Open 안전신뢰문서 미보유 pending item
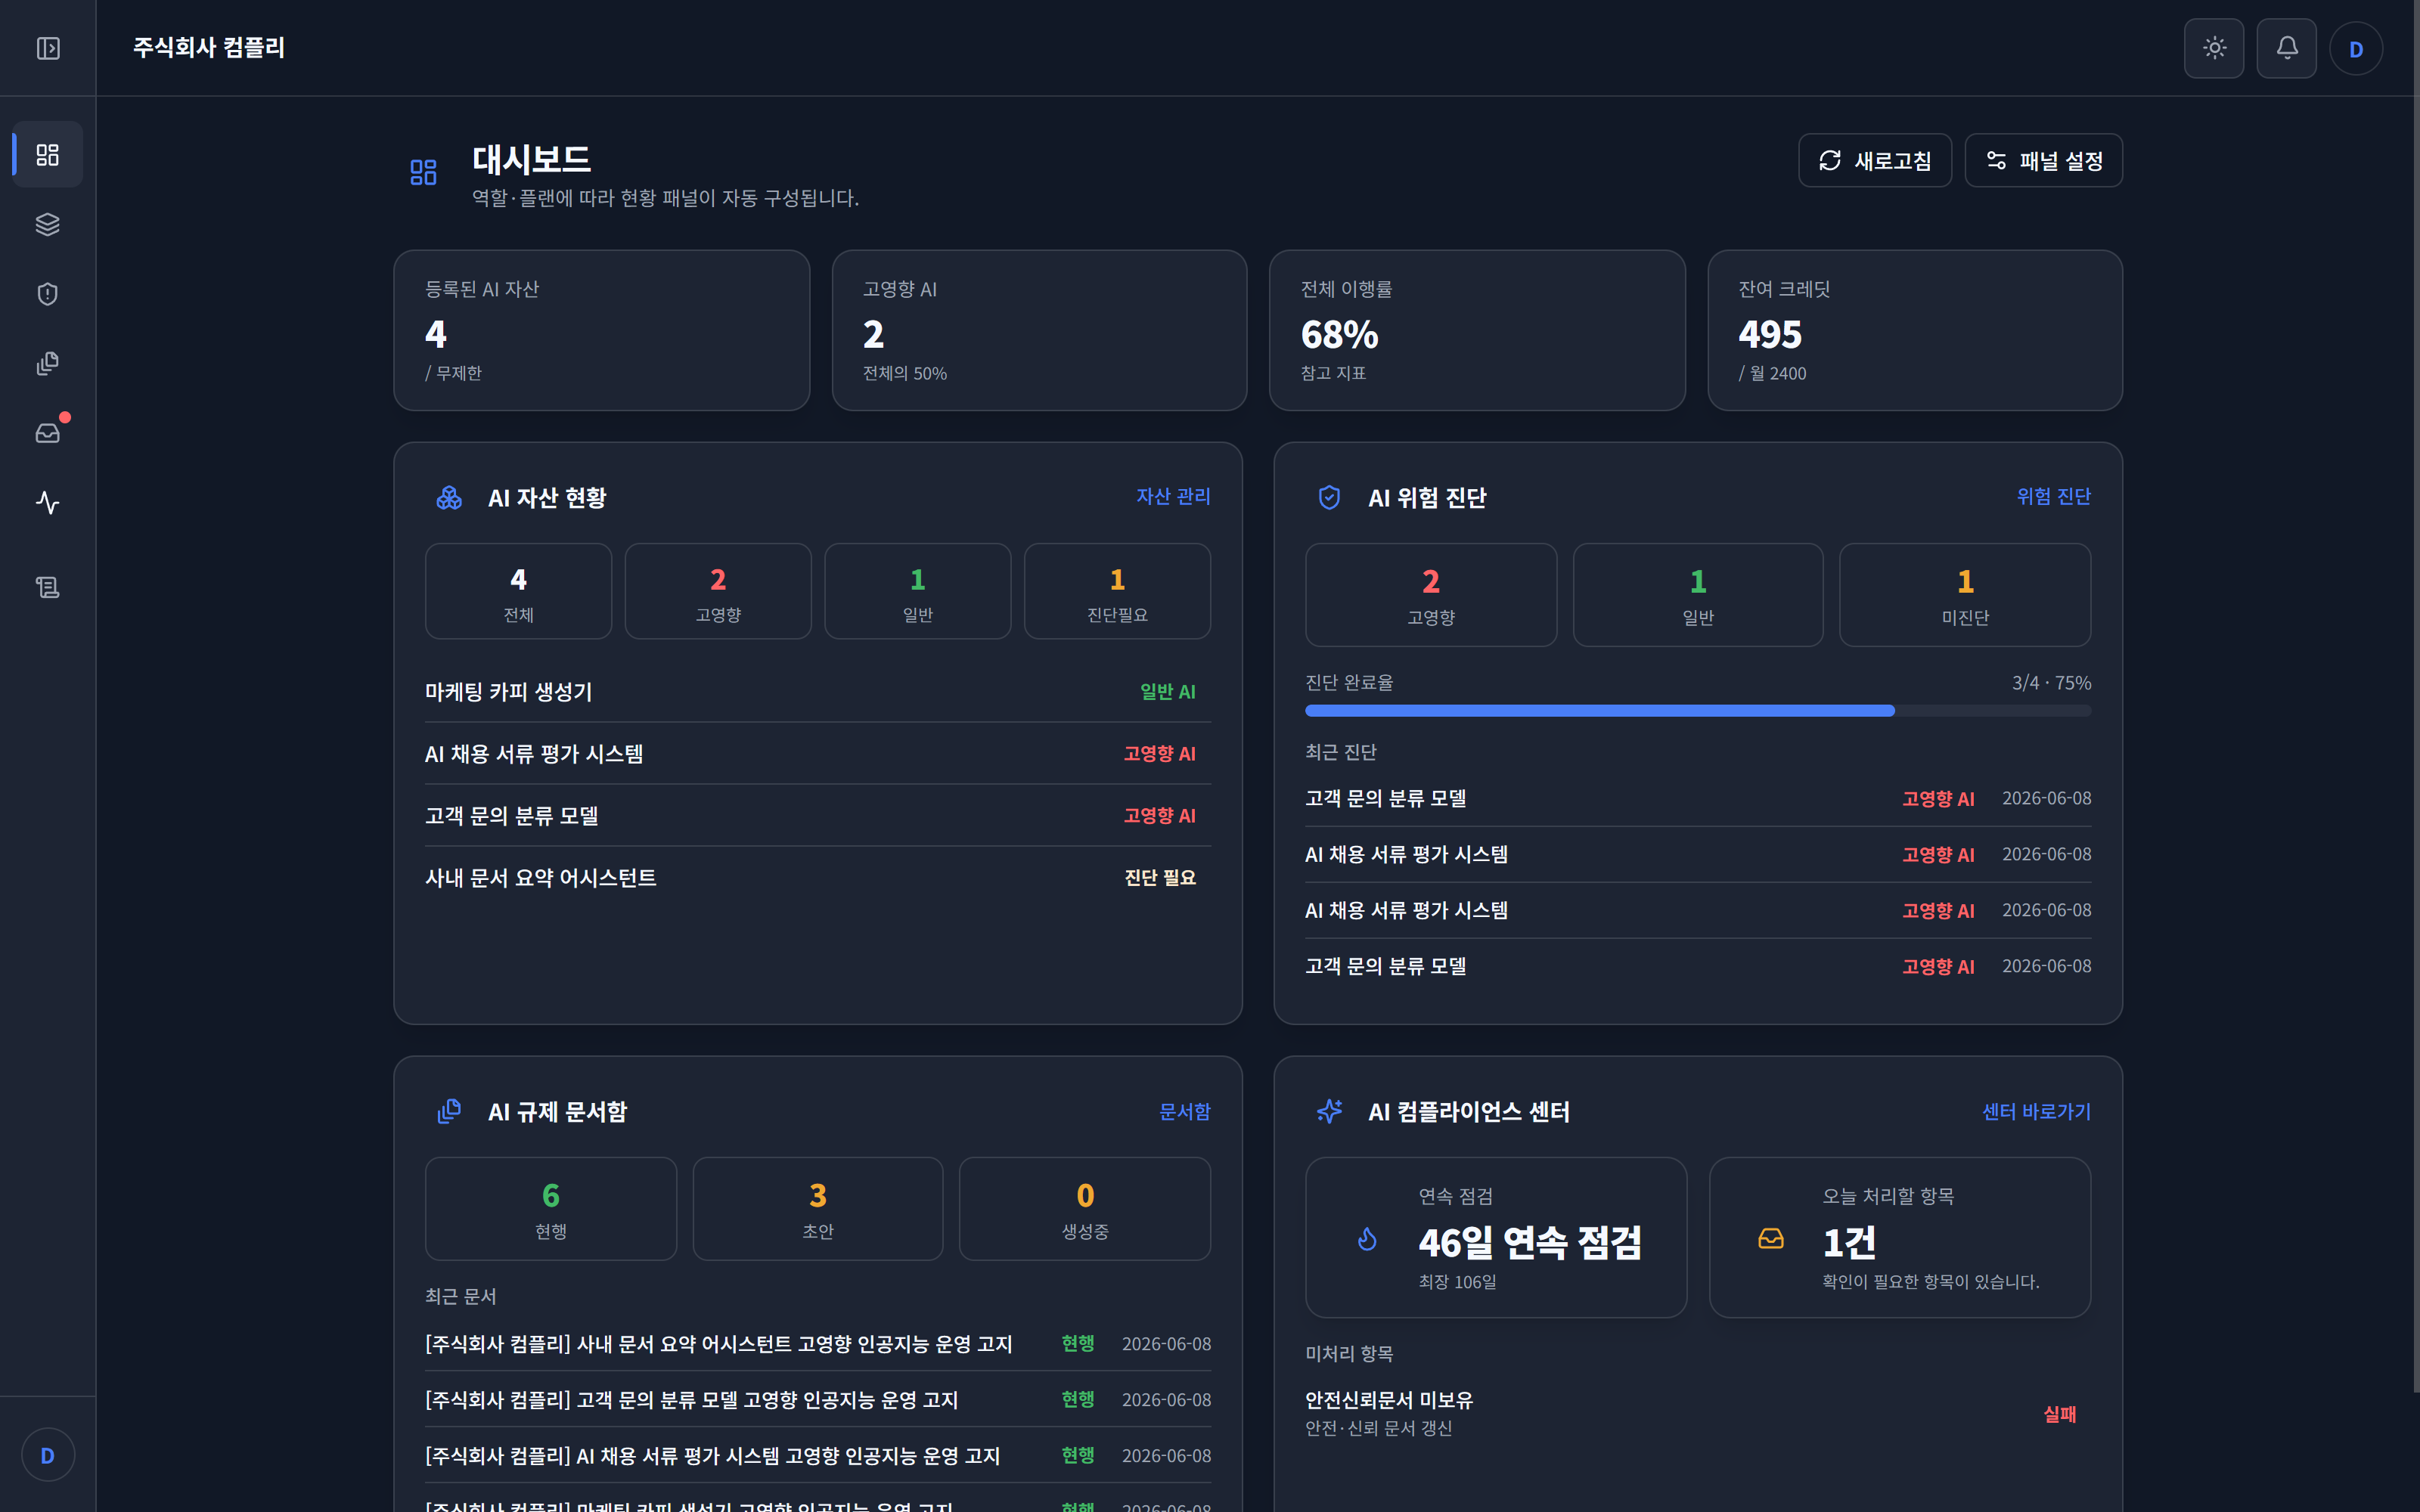 click(x=1698, y=1414)
